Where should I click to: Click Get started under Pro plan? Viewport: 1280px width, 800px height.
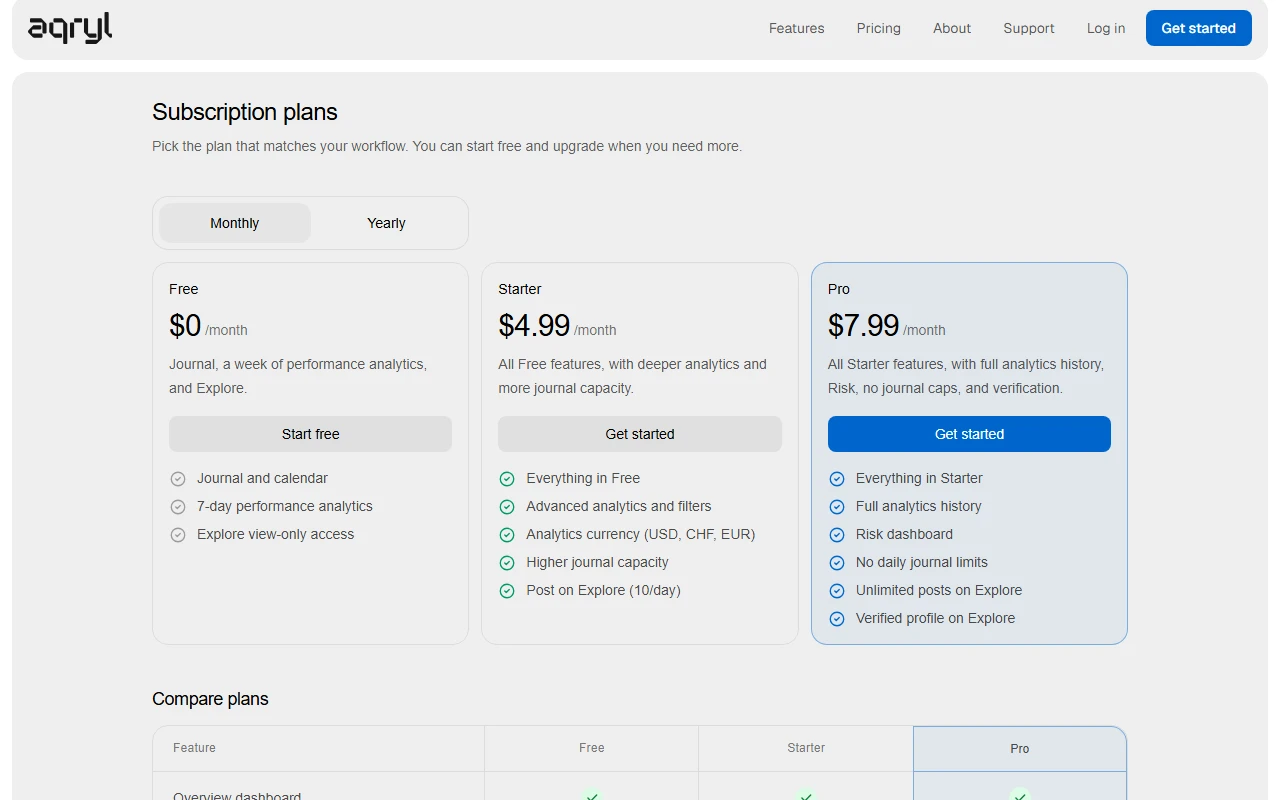click(969, 434)
